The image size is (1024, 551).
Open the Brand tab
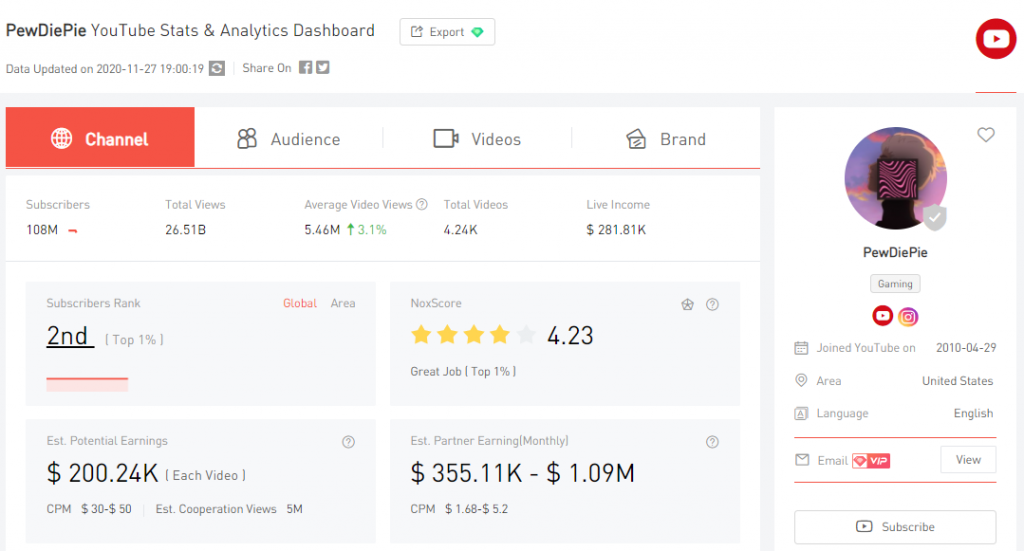tap(665, 138)
